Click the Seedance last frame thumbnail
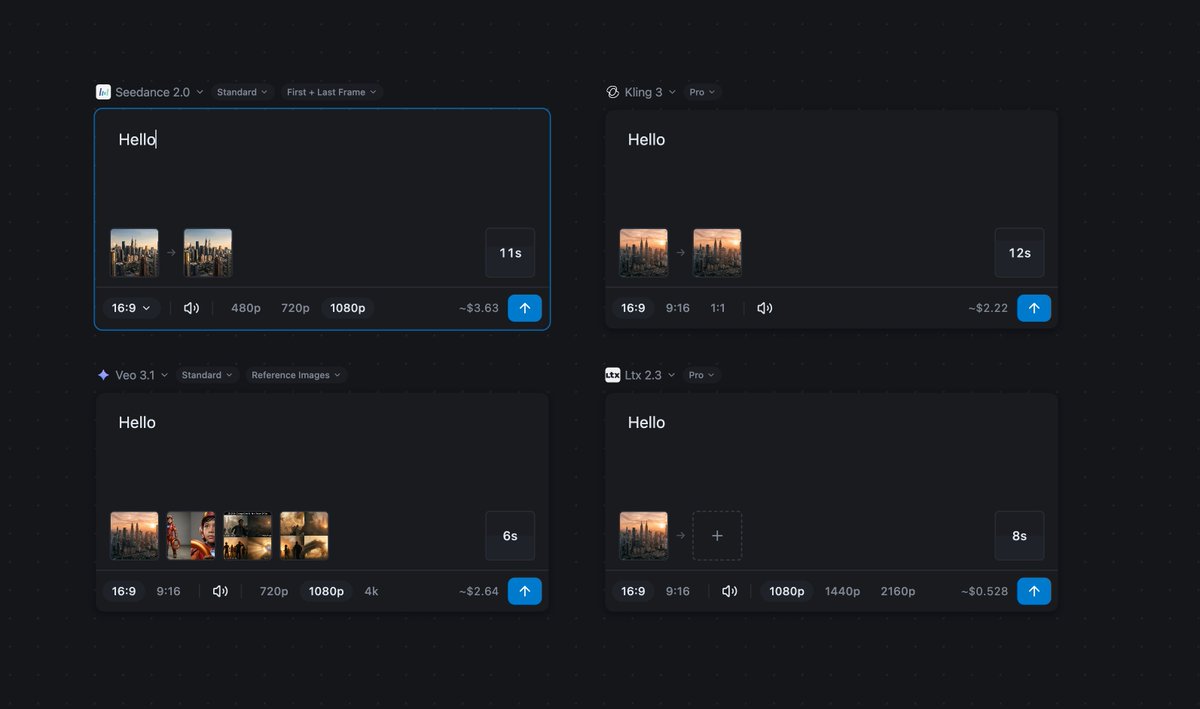 (x=208, y=253)
